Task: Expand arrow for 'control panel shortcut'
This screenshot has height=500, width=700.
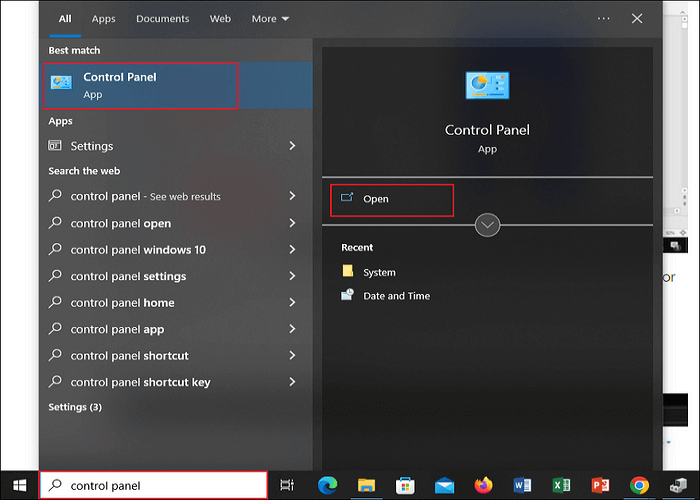Action: tap(292, 355)
